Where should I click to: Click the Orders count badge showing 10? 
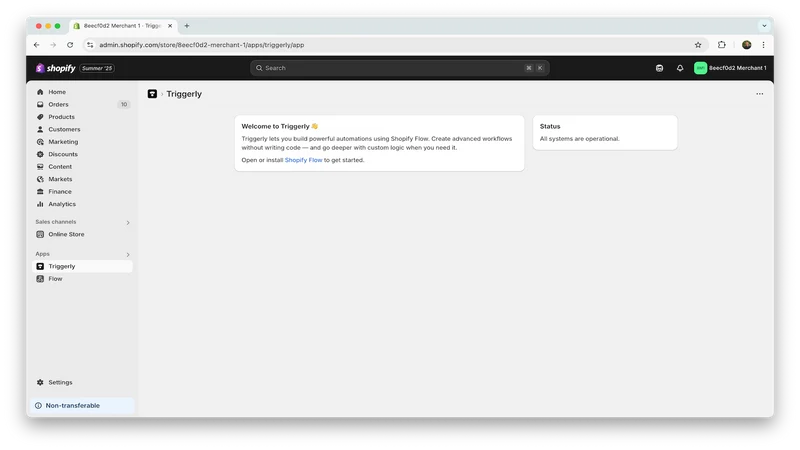point(124,104)
